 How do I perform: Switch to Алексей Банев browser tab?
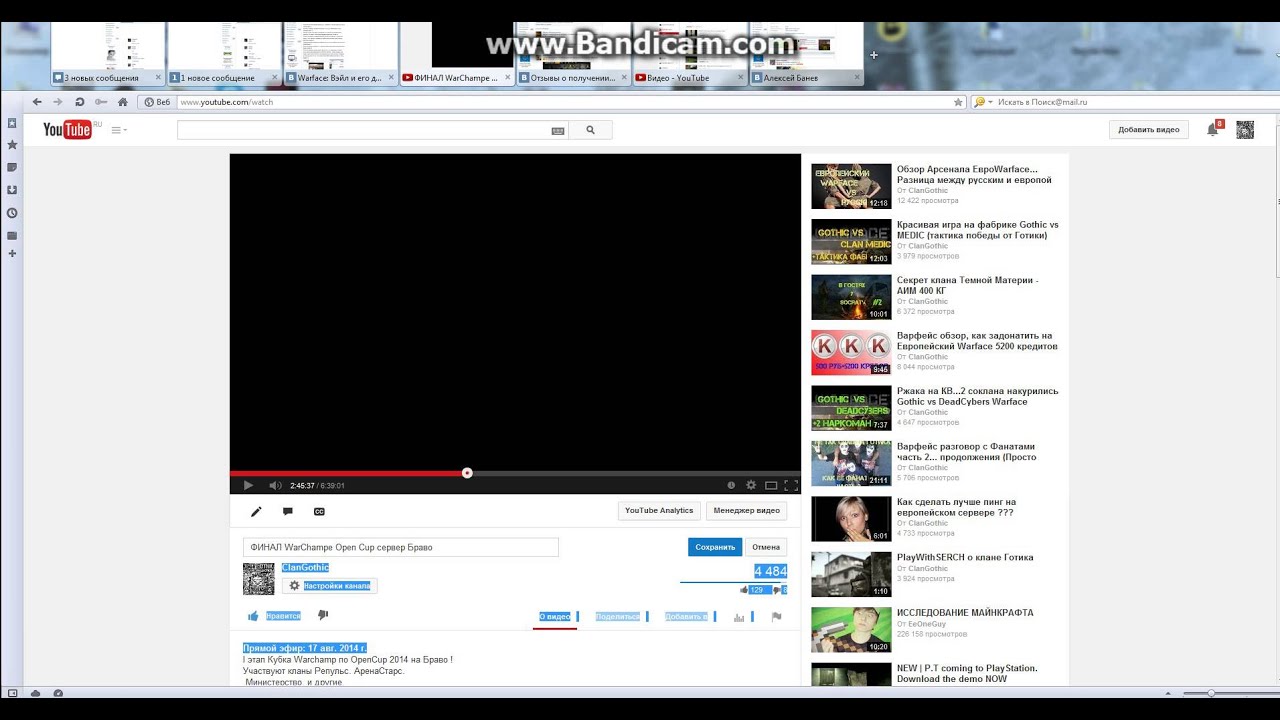(806, 77)
